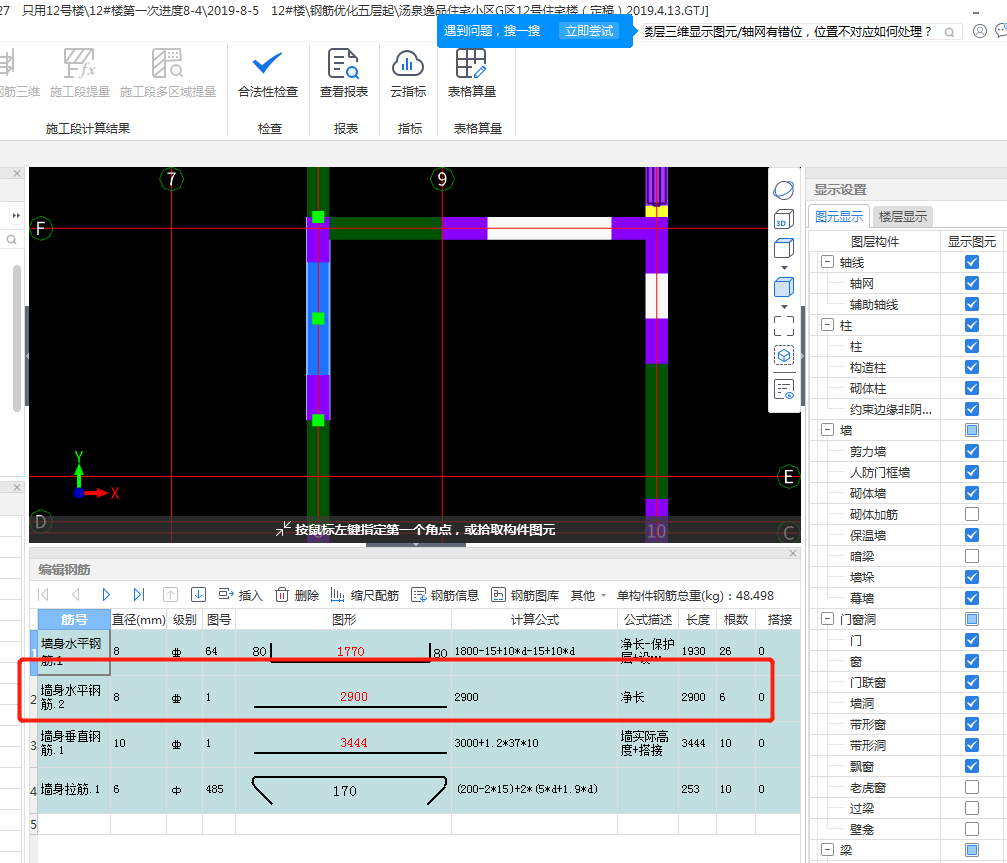Click the dashed cube element view icon
1007x863 pixels.
coord(784,355)
